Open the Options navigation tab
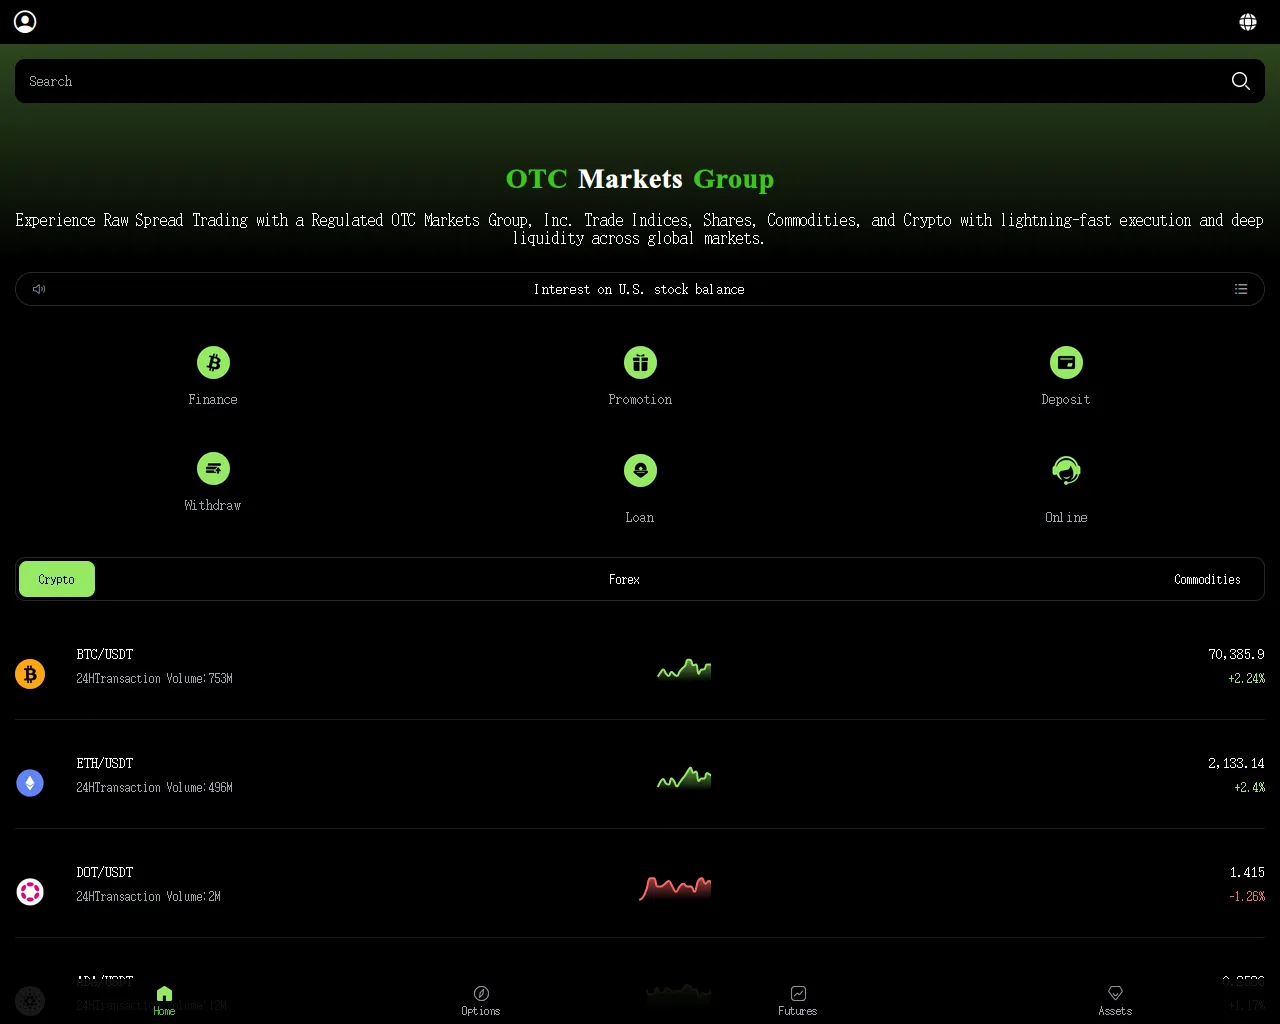This screenshot has height=1024, width=1280. [x=481, y=1000]
